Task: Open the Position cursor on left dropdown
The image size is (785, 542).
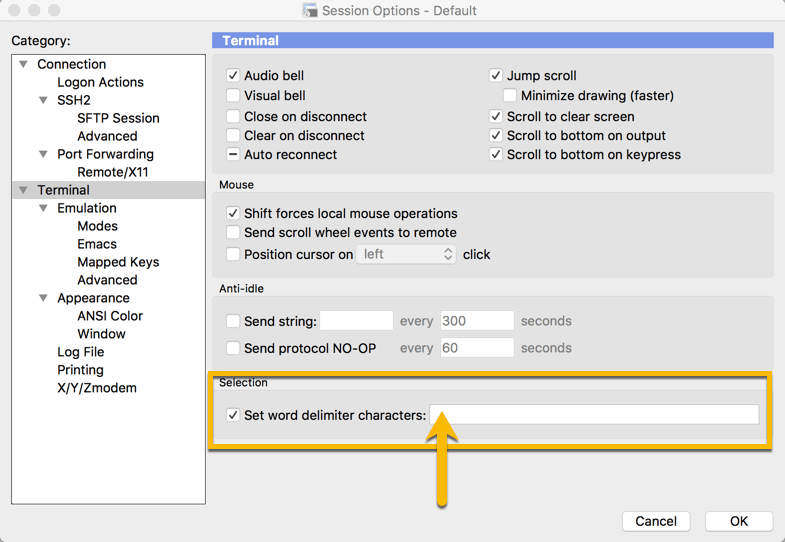Action: [406, 255]
